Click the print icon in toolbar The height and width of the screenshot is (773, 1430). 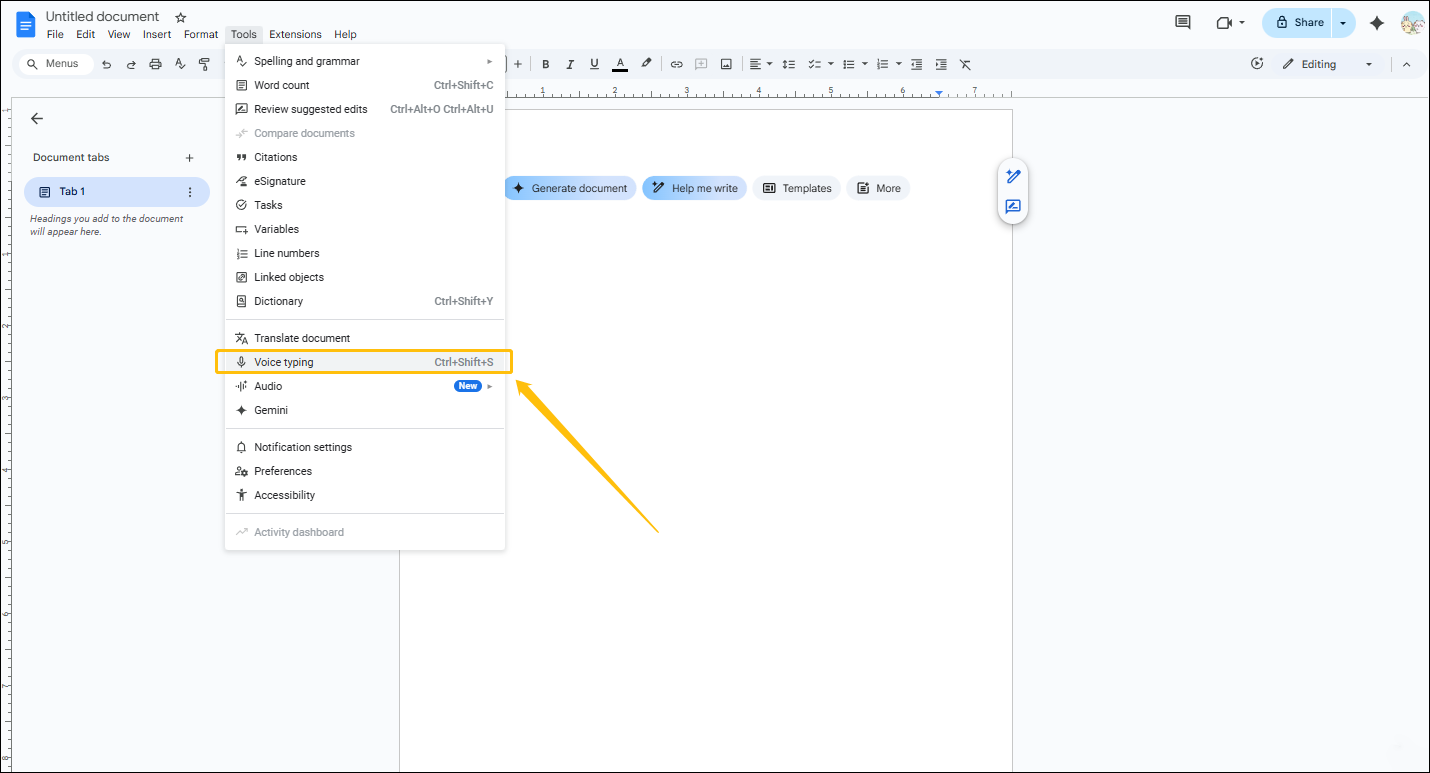tap(155, 64)
